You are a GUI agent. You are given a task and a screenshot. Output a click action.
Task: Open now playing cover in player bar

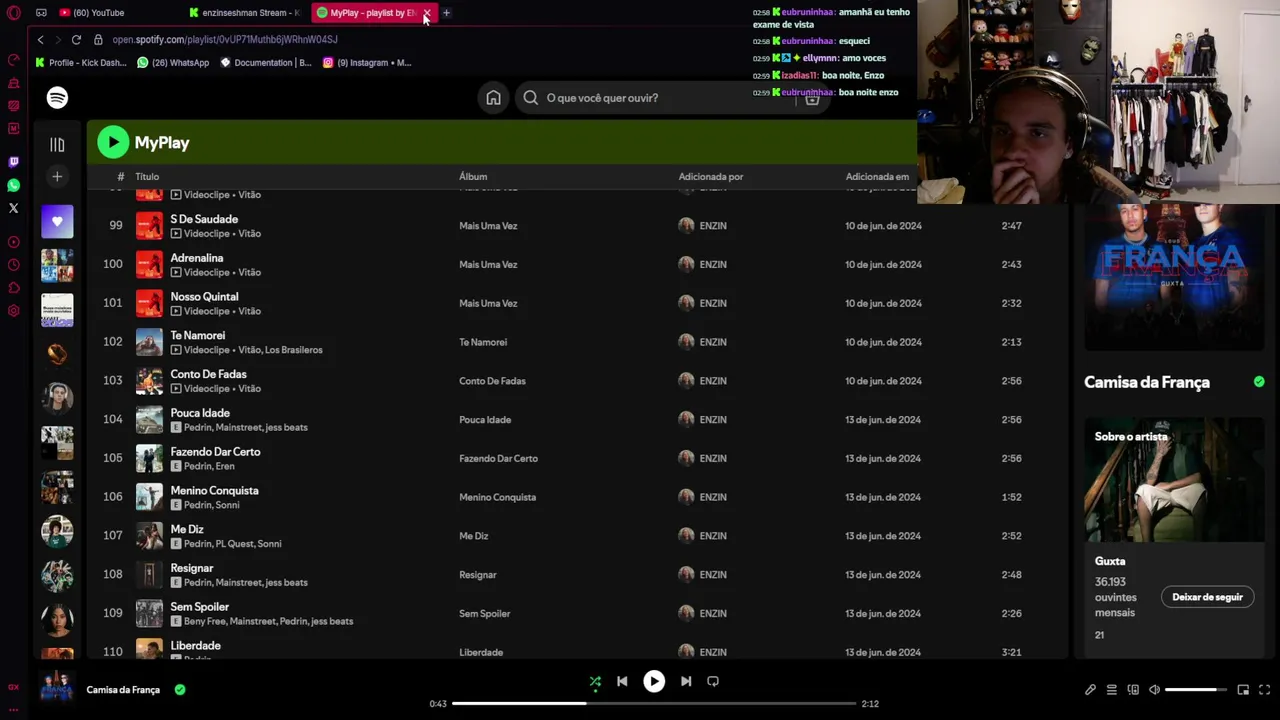pyautogui.click(x=57, y=689)
